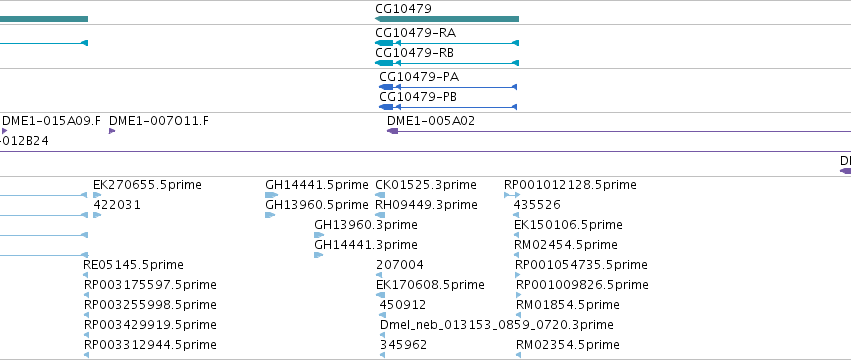This screenshot has height=360, width=851.
Task: Click the CG10479-RA transcript feature
Action: [x=447, y=43]
